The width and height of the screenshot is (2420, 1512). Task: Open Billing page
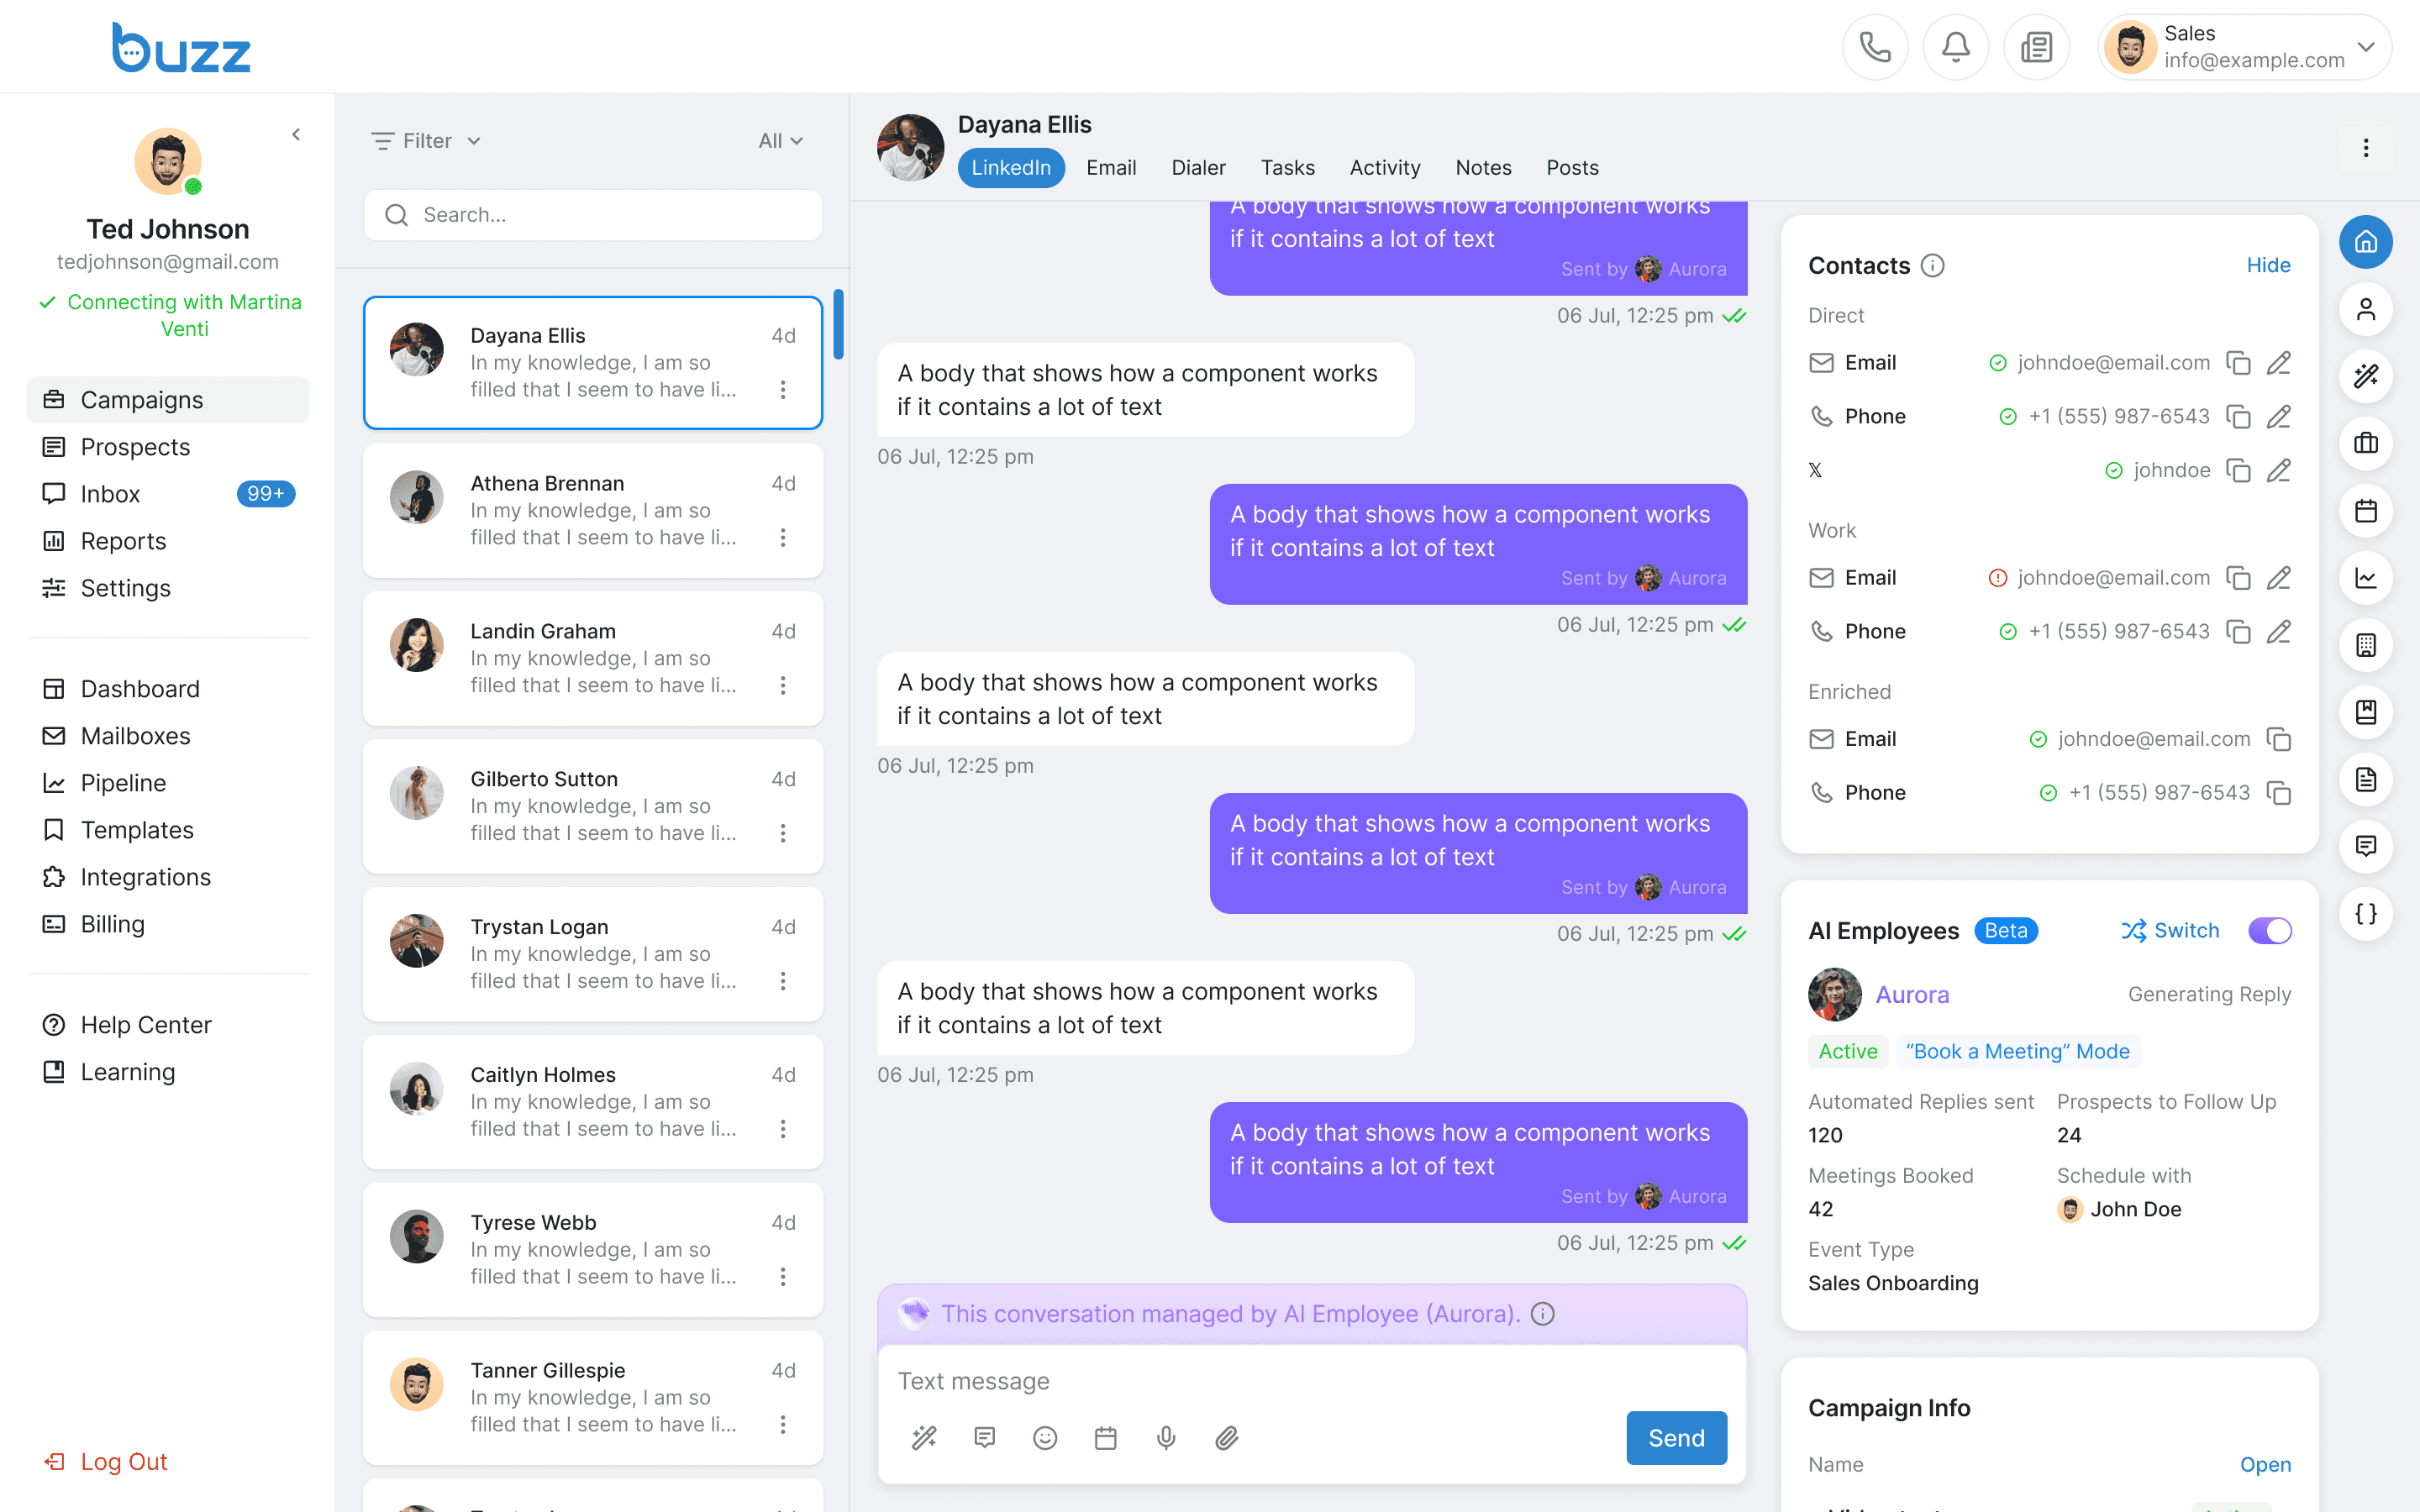[x=168, y=924]
